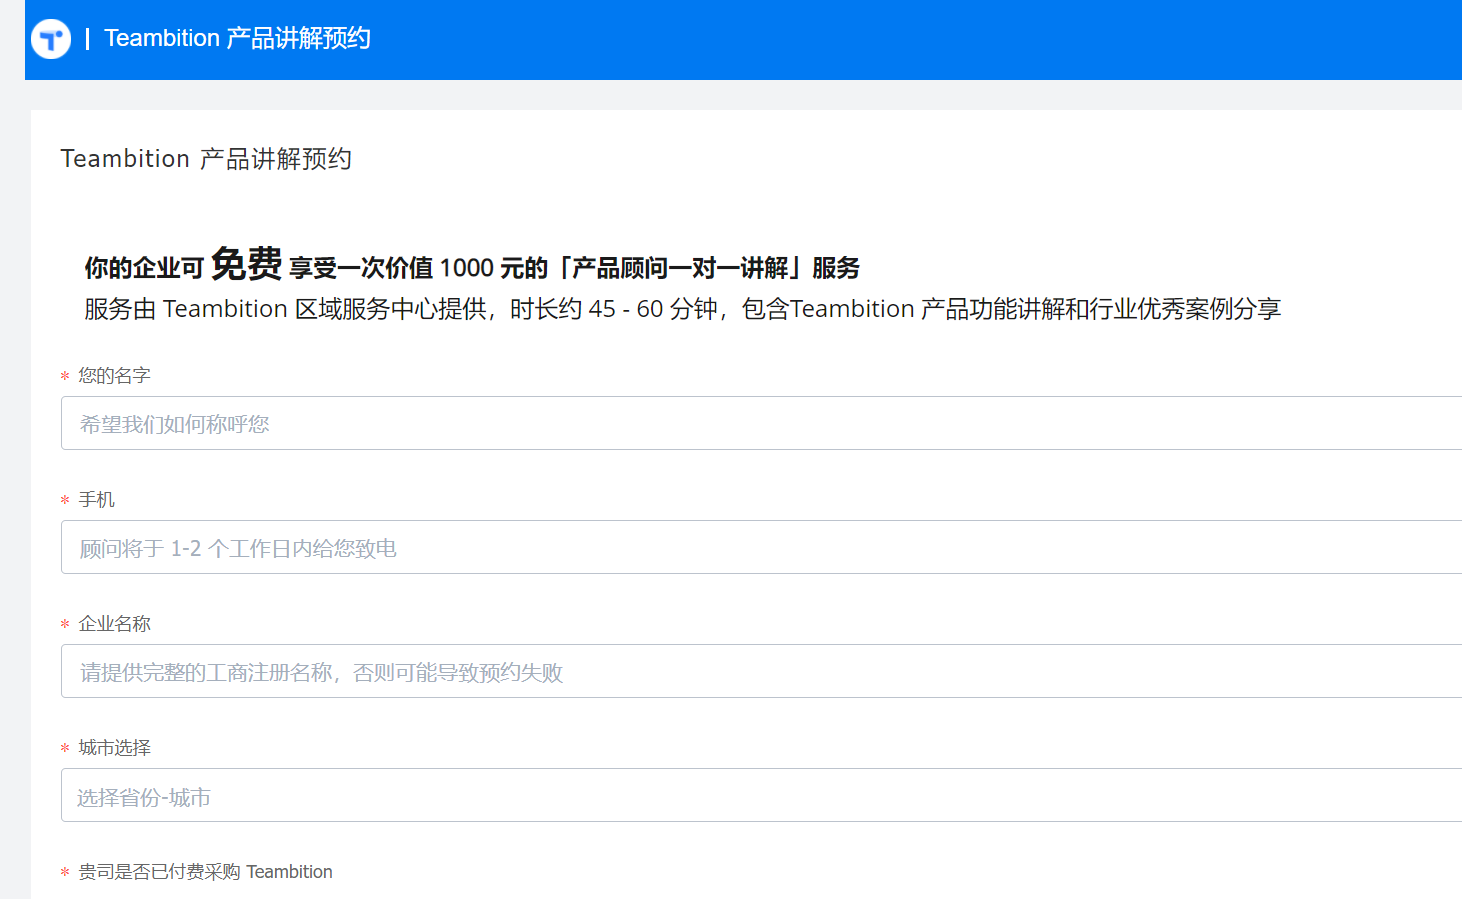The height and width of the screenshot is (899, 1462).
Task: Click the 您的名字 field label
Action: coord(114,375)
